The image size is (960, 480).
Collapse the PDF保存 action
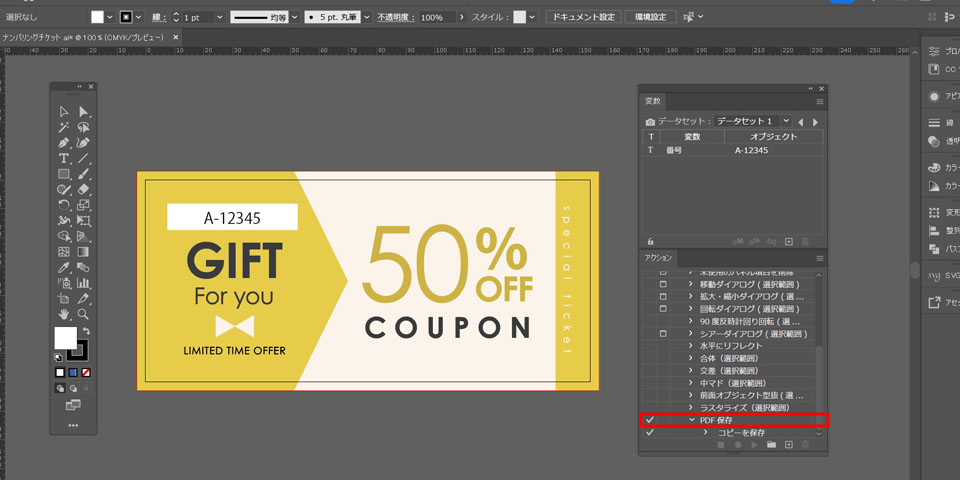click(x=691, y=420)
